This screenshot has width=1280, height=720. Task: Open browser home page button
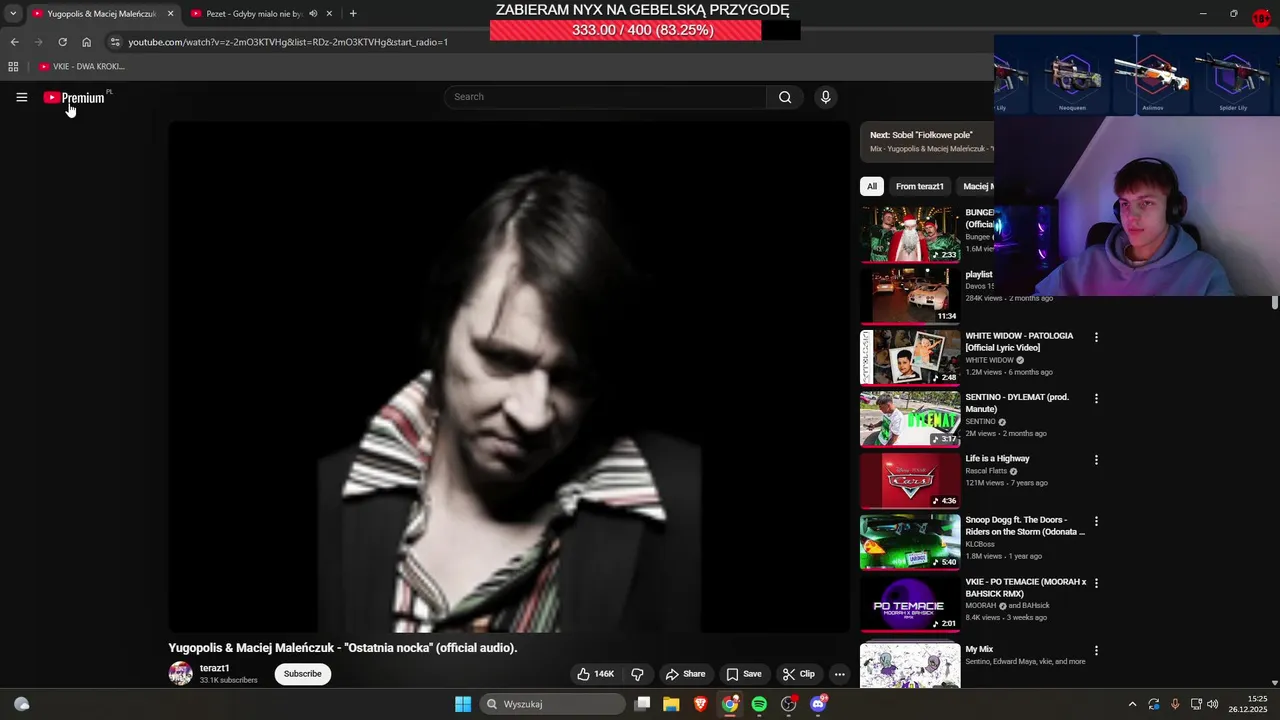(87, 42)
